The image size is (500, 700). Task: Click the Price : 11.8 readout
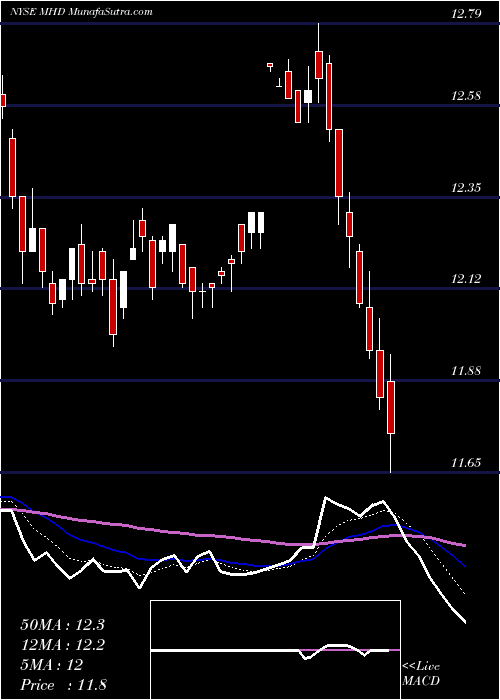tap(63, 685)
